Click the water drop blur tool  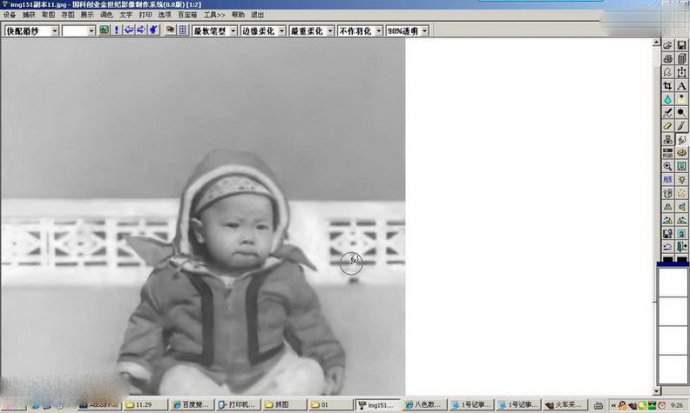point(668,100)
